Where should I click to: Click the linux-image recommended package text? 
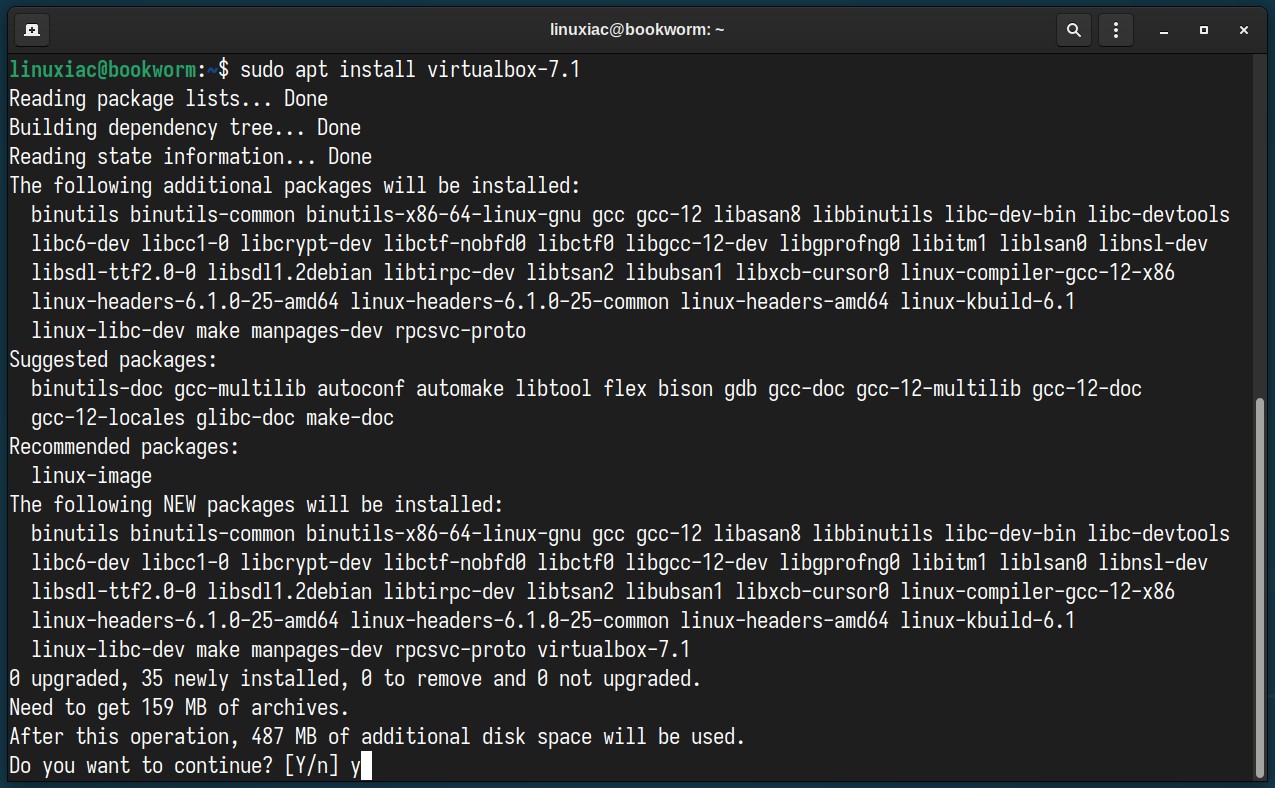click(92, 475)
